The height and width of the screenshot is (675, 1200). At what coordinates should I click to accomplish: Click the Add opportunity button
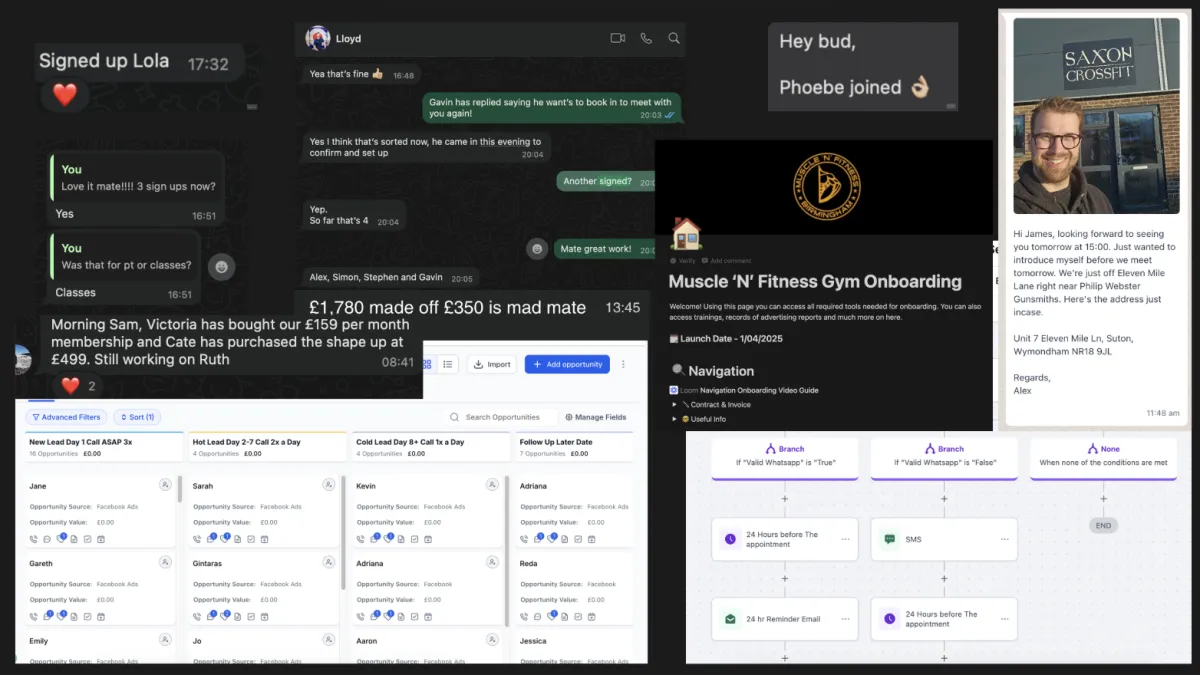tap(567, 364)
